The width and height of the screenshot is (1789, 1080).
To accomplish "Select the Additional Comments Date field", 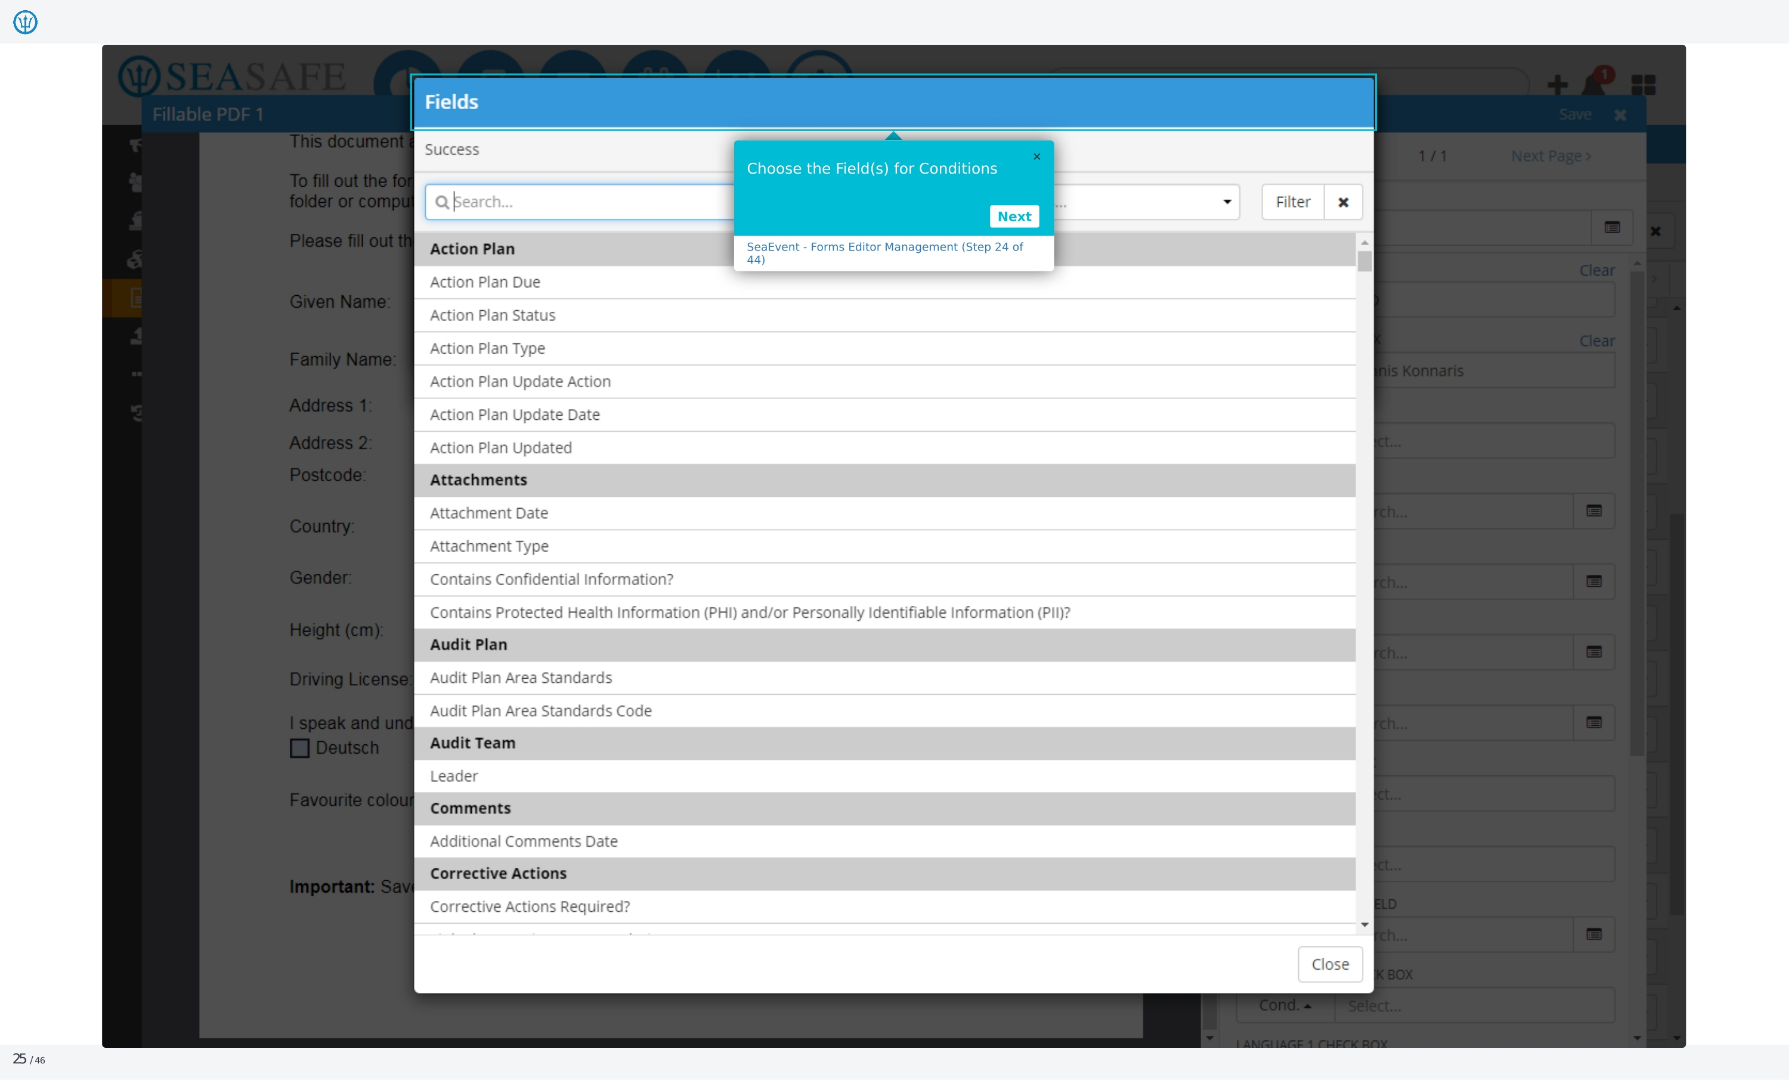I will point(885,841).
